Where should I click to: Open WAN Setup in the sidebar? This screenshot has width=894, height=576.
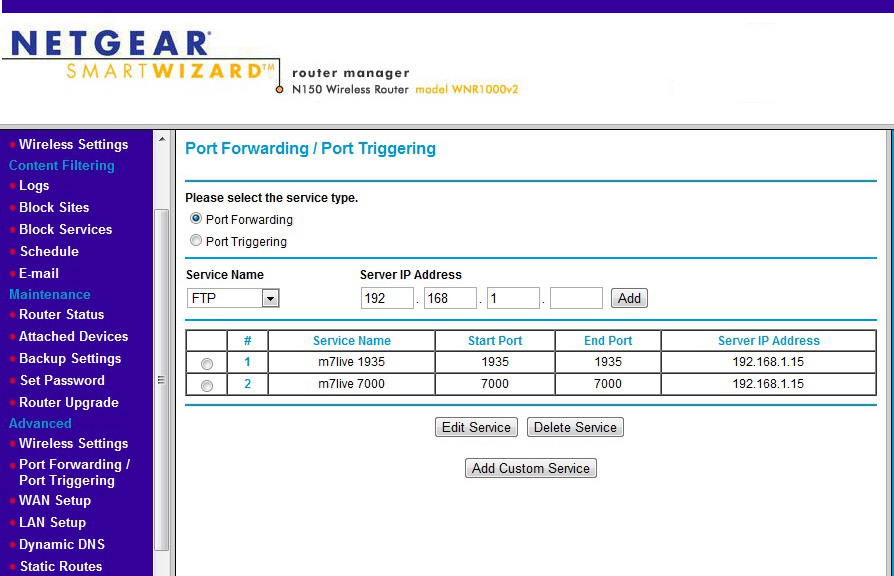coord(55,500)
